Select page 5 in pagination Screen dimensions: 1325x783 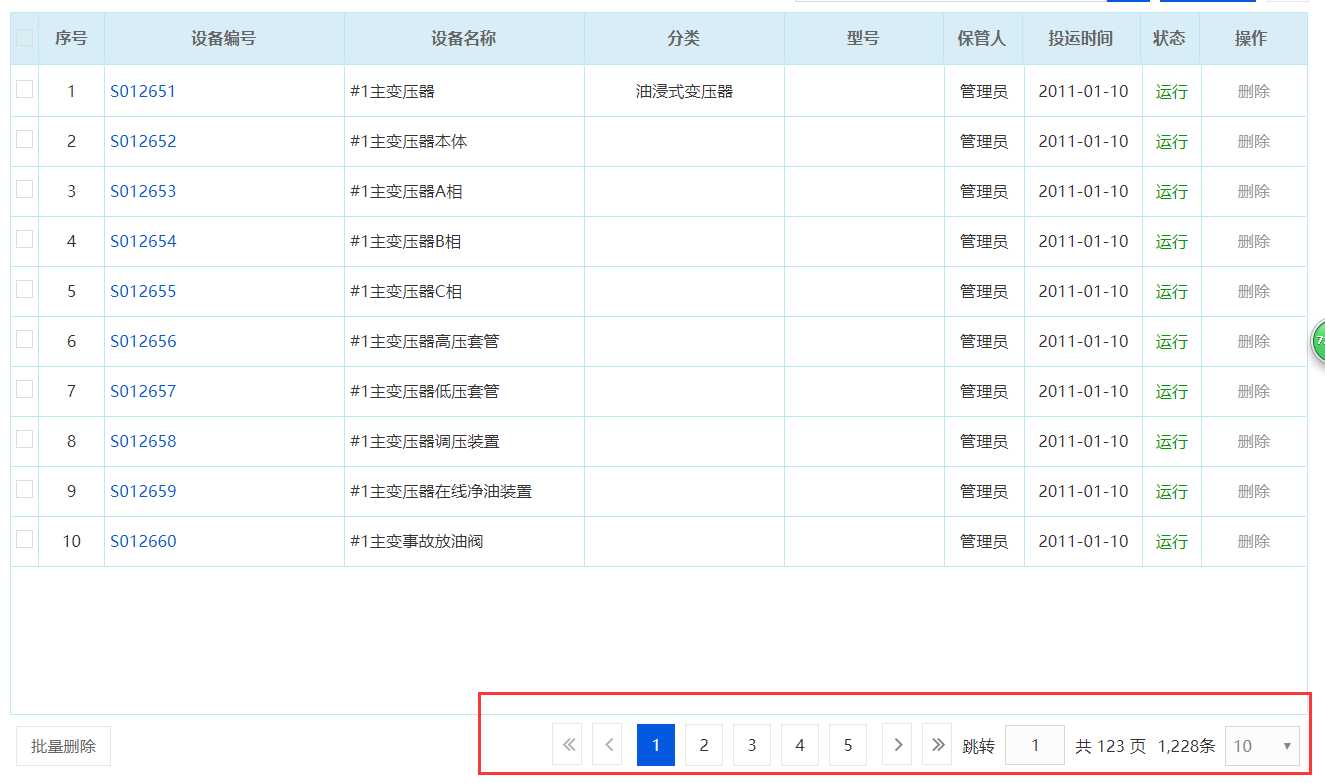point(848,745)
